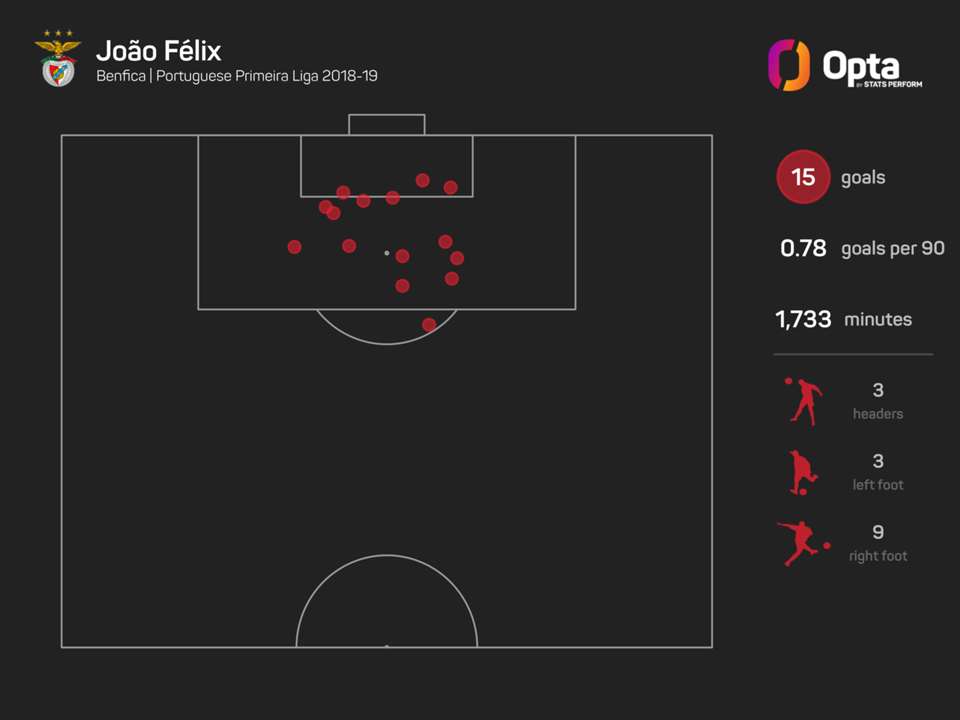Click the penalty spot on the pitch
The width and height of the screenshot is (960, 720).
pyautogui.click(x=387, y=253)
